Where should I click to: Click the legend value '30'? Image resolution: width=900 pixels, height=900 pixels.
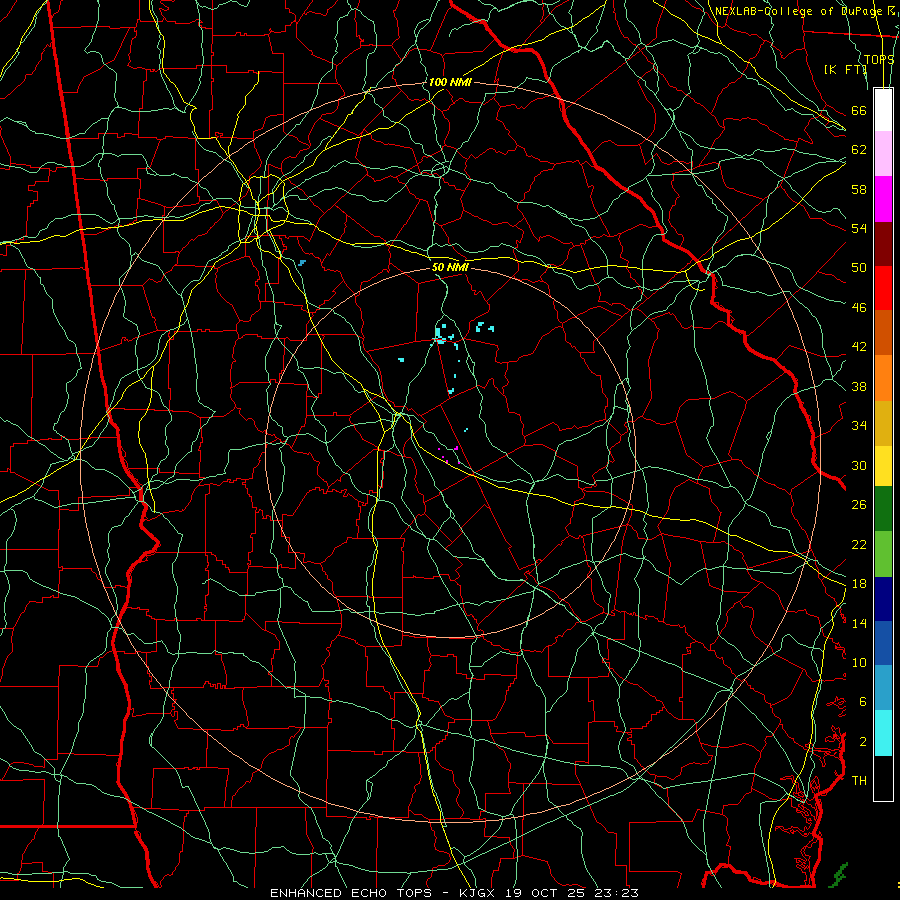click(859, 465)
